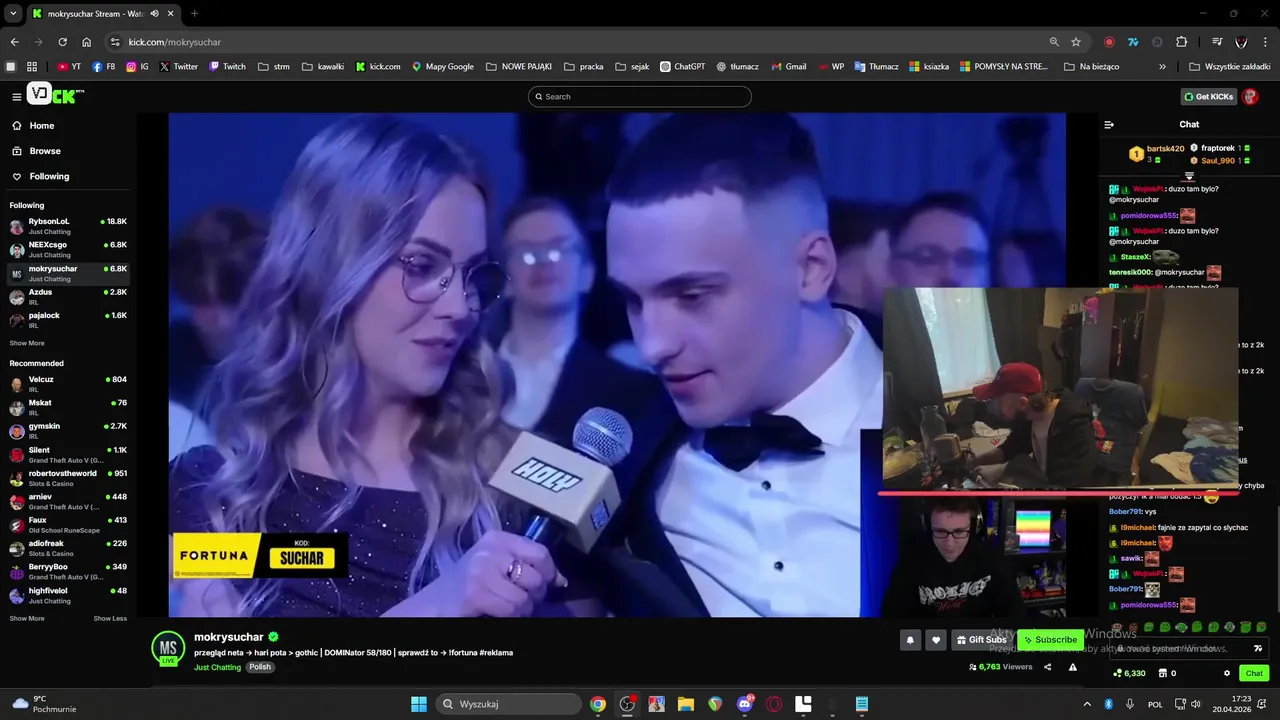Image resolution: width=1280 pixels, height=720 pixels.
Task: Open Wszystkie zakładki folder
Action: 1229,67
